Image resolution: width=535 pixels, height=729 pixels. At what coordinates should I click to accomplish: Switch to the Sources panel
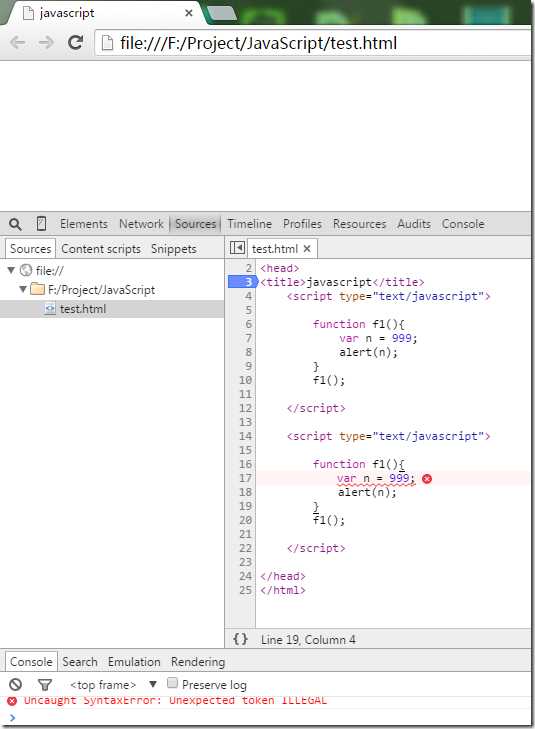point(196,224)
